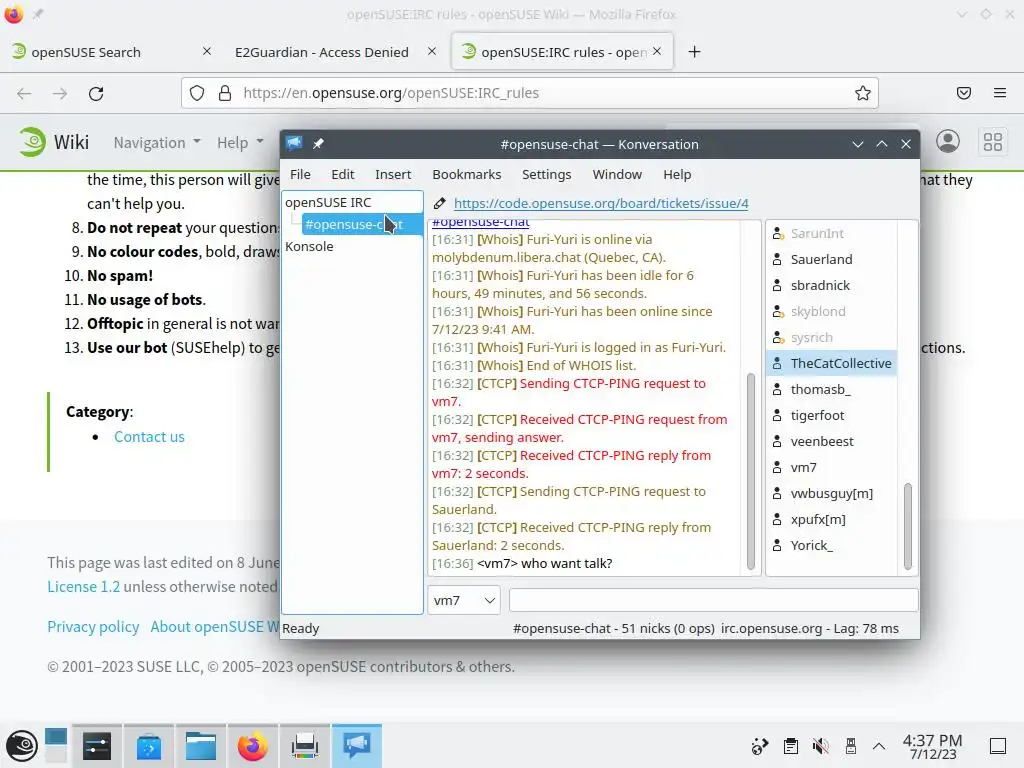
Task: Click the muted volume tray icon
Action: 820,746
